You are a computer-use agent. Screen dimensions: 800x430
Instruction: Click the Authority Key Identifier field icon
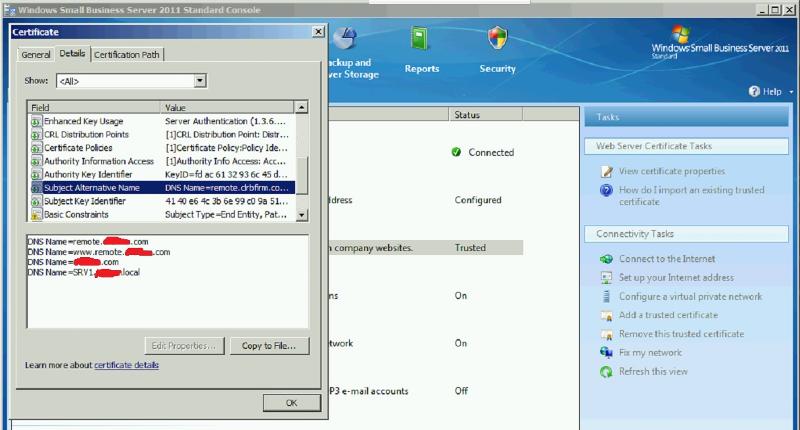click(x=36, y=174)
